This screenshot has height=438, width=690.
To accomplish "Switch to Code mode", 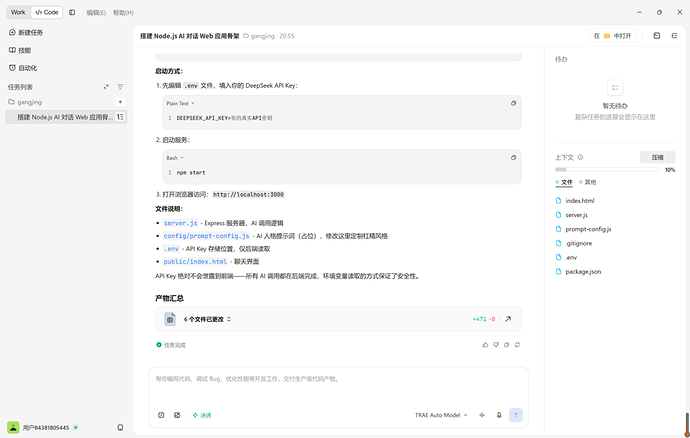I will point(47,12).
